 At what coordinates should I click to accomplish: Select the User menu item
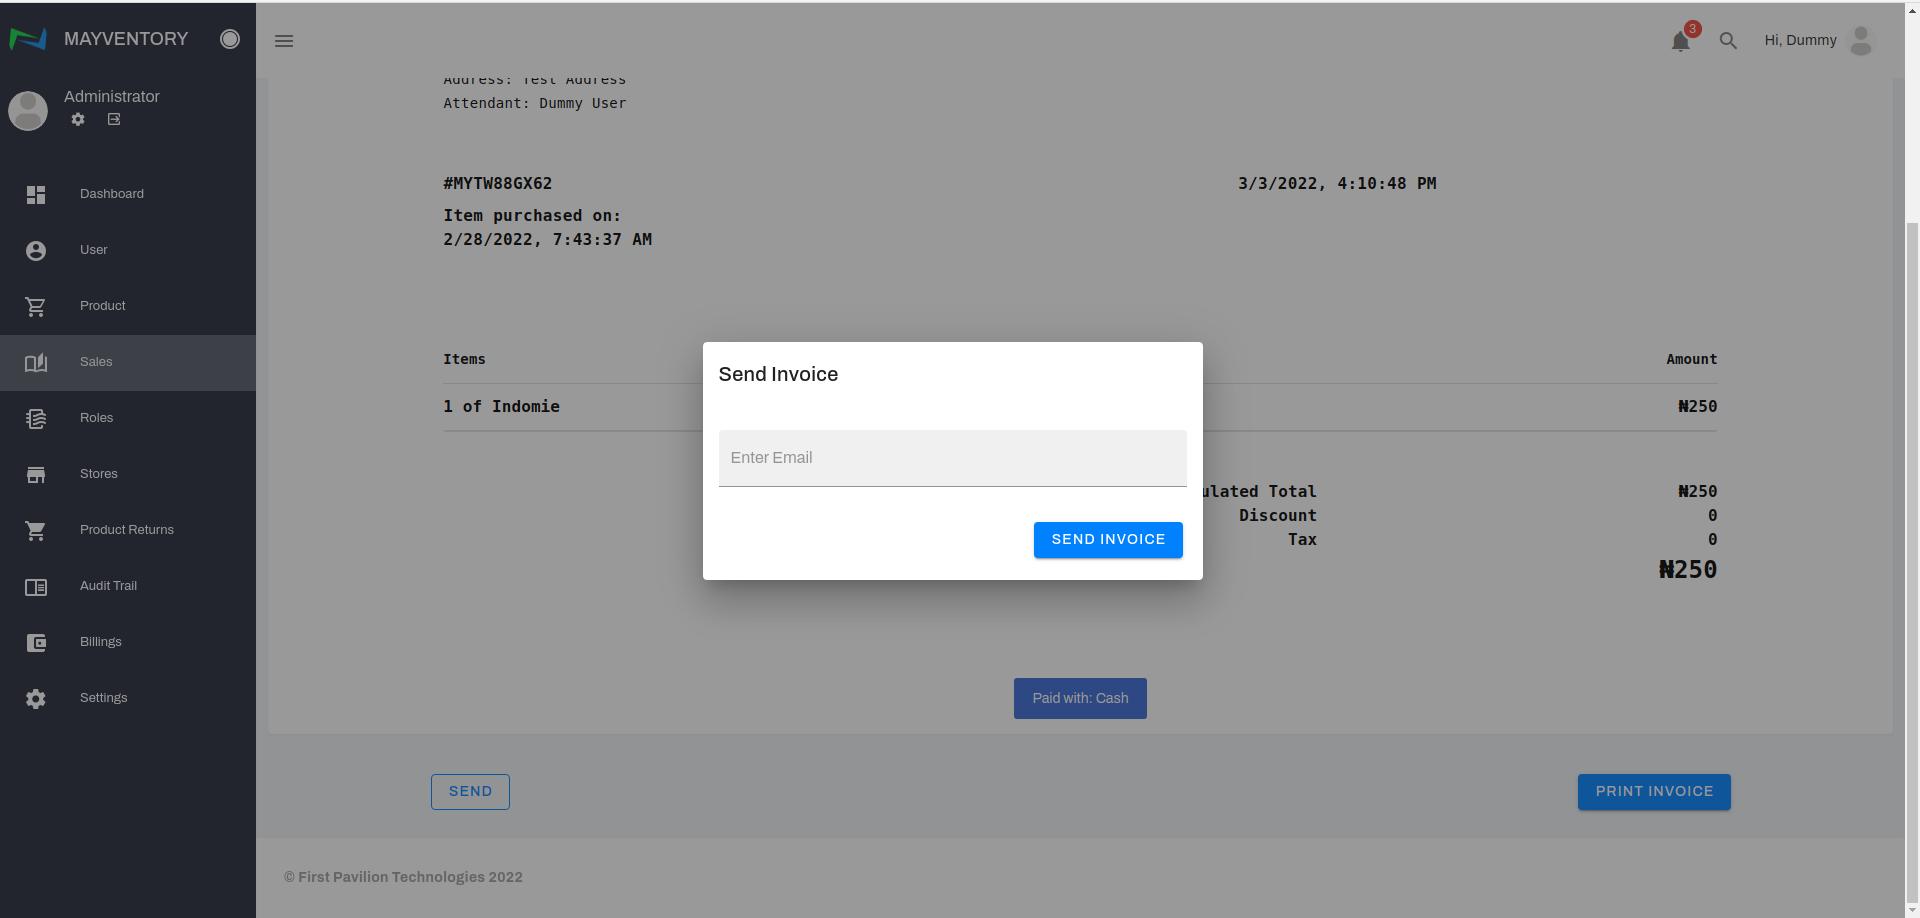[x=94, y=250]
